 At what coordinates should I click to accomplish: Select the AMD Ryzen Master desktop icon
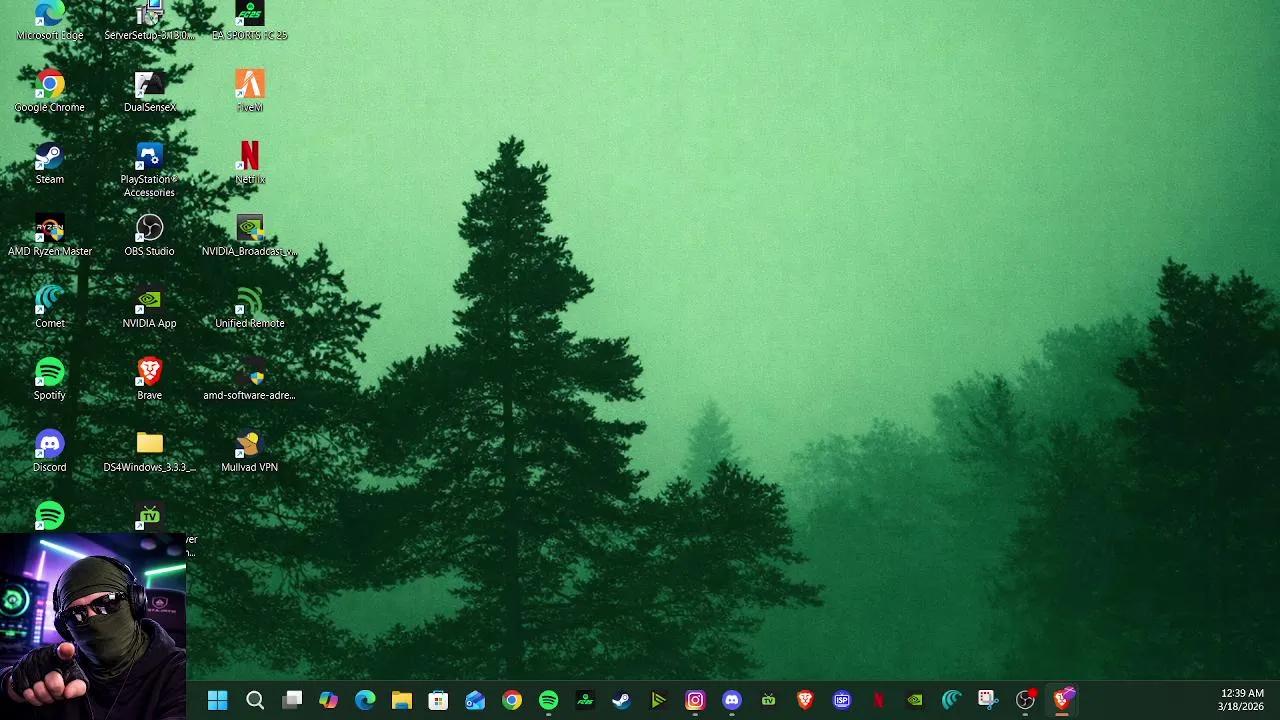50,235
